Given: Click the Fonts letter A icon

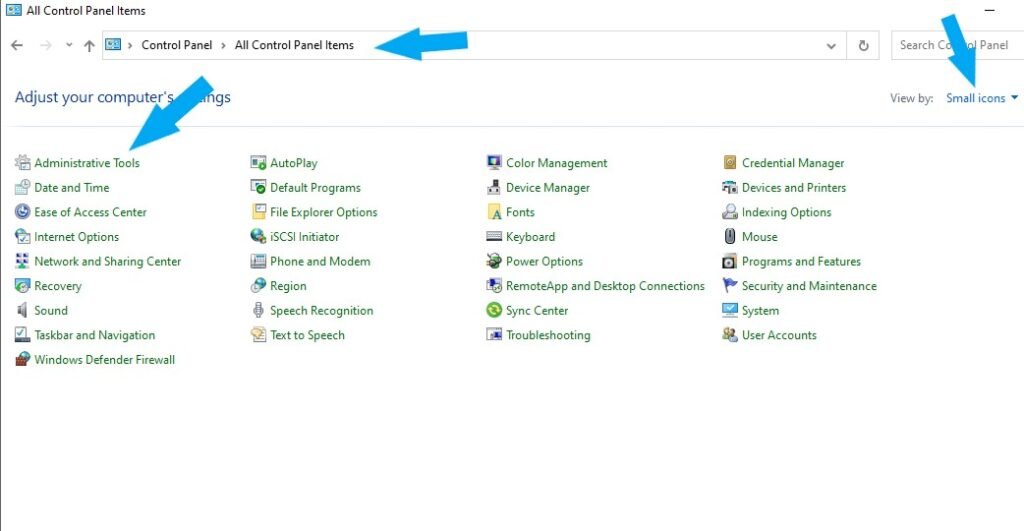Looking at the screenshot, I should tap(494, 212).
